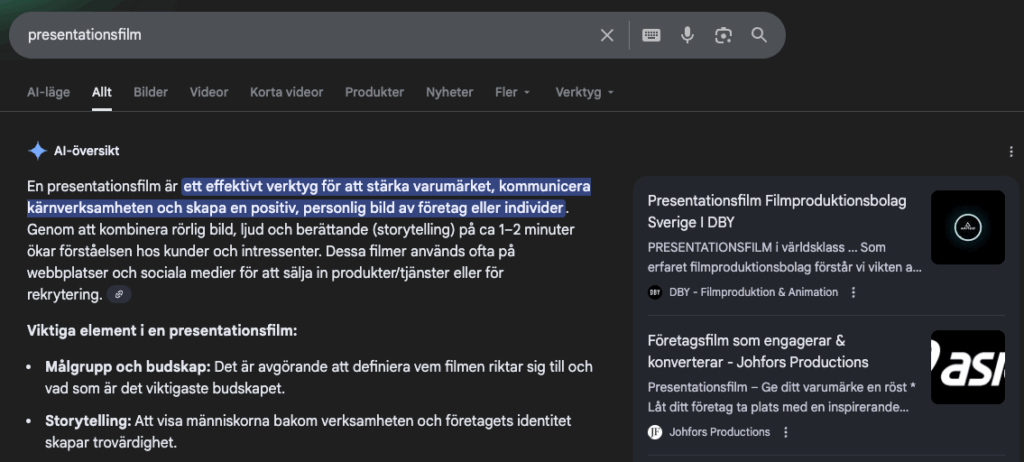Click the magnifying glass search button

coord(759,35)
